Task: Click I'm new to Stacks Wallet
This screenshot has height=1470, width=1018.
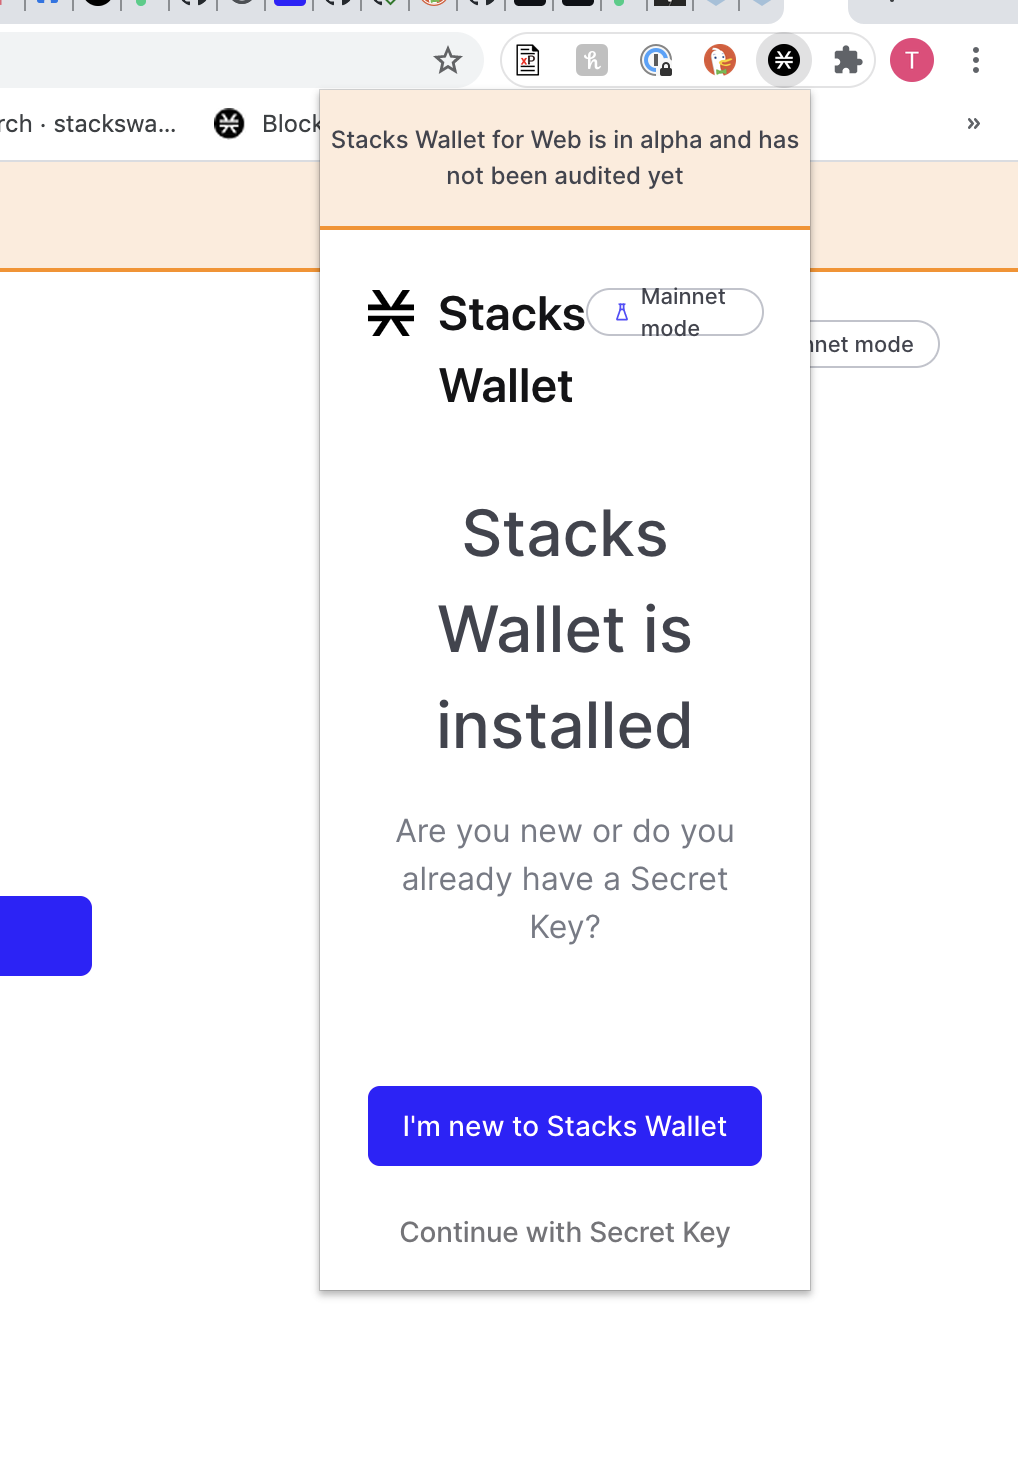Action: point(564,1125)
